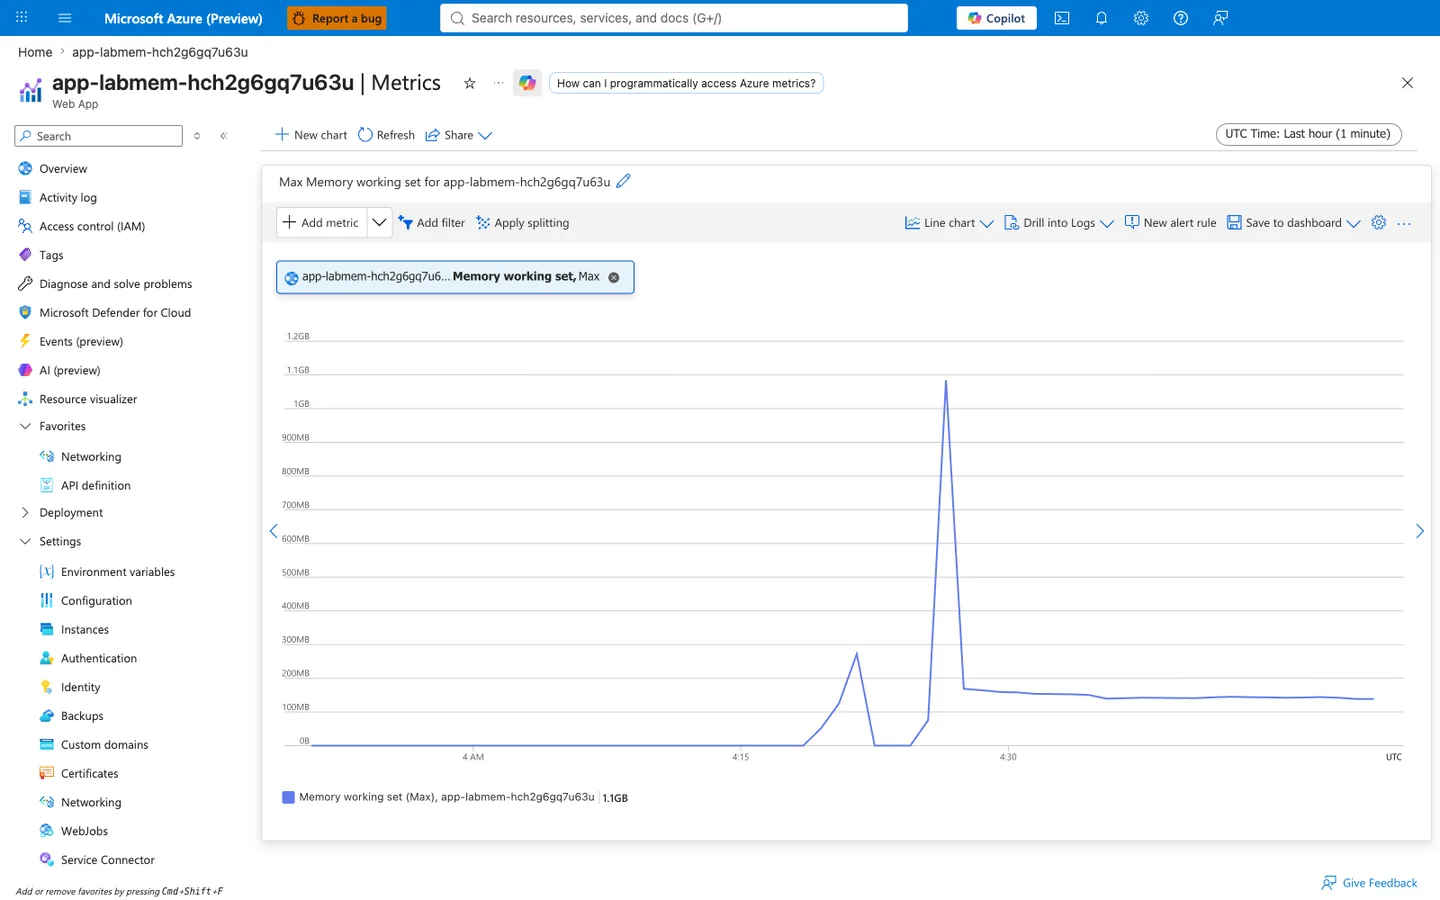Viewport: 1440px width, 900px height.
Task: Remove the Memory working set metric pill
Action: click(614, 278)
